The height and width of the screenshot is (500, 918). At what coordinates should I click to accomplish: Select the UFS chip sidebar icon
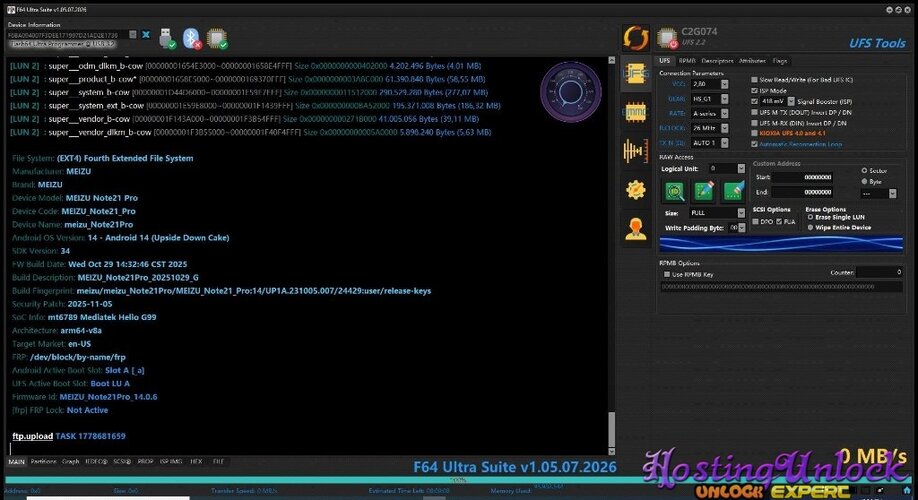(x=635, y=74)
